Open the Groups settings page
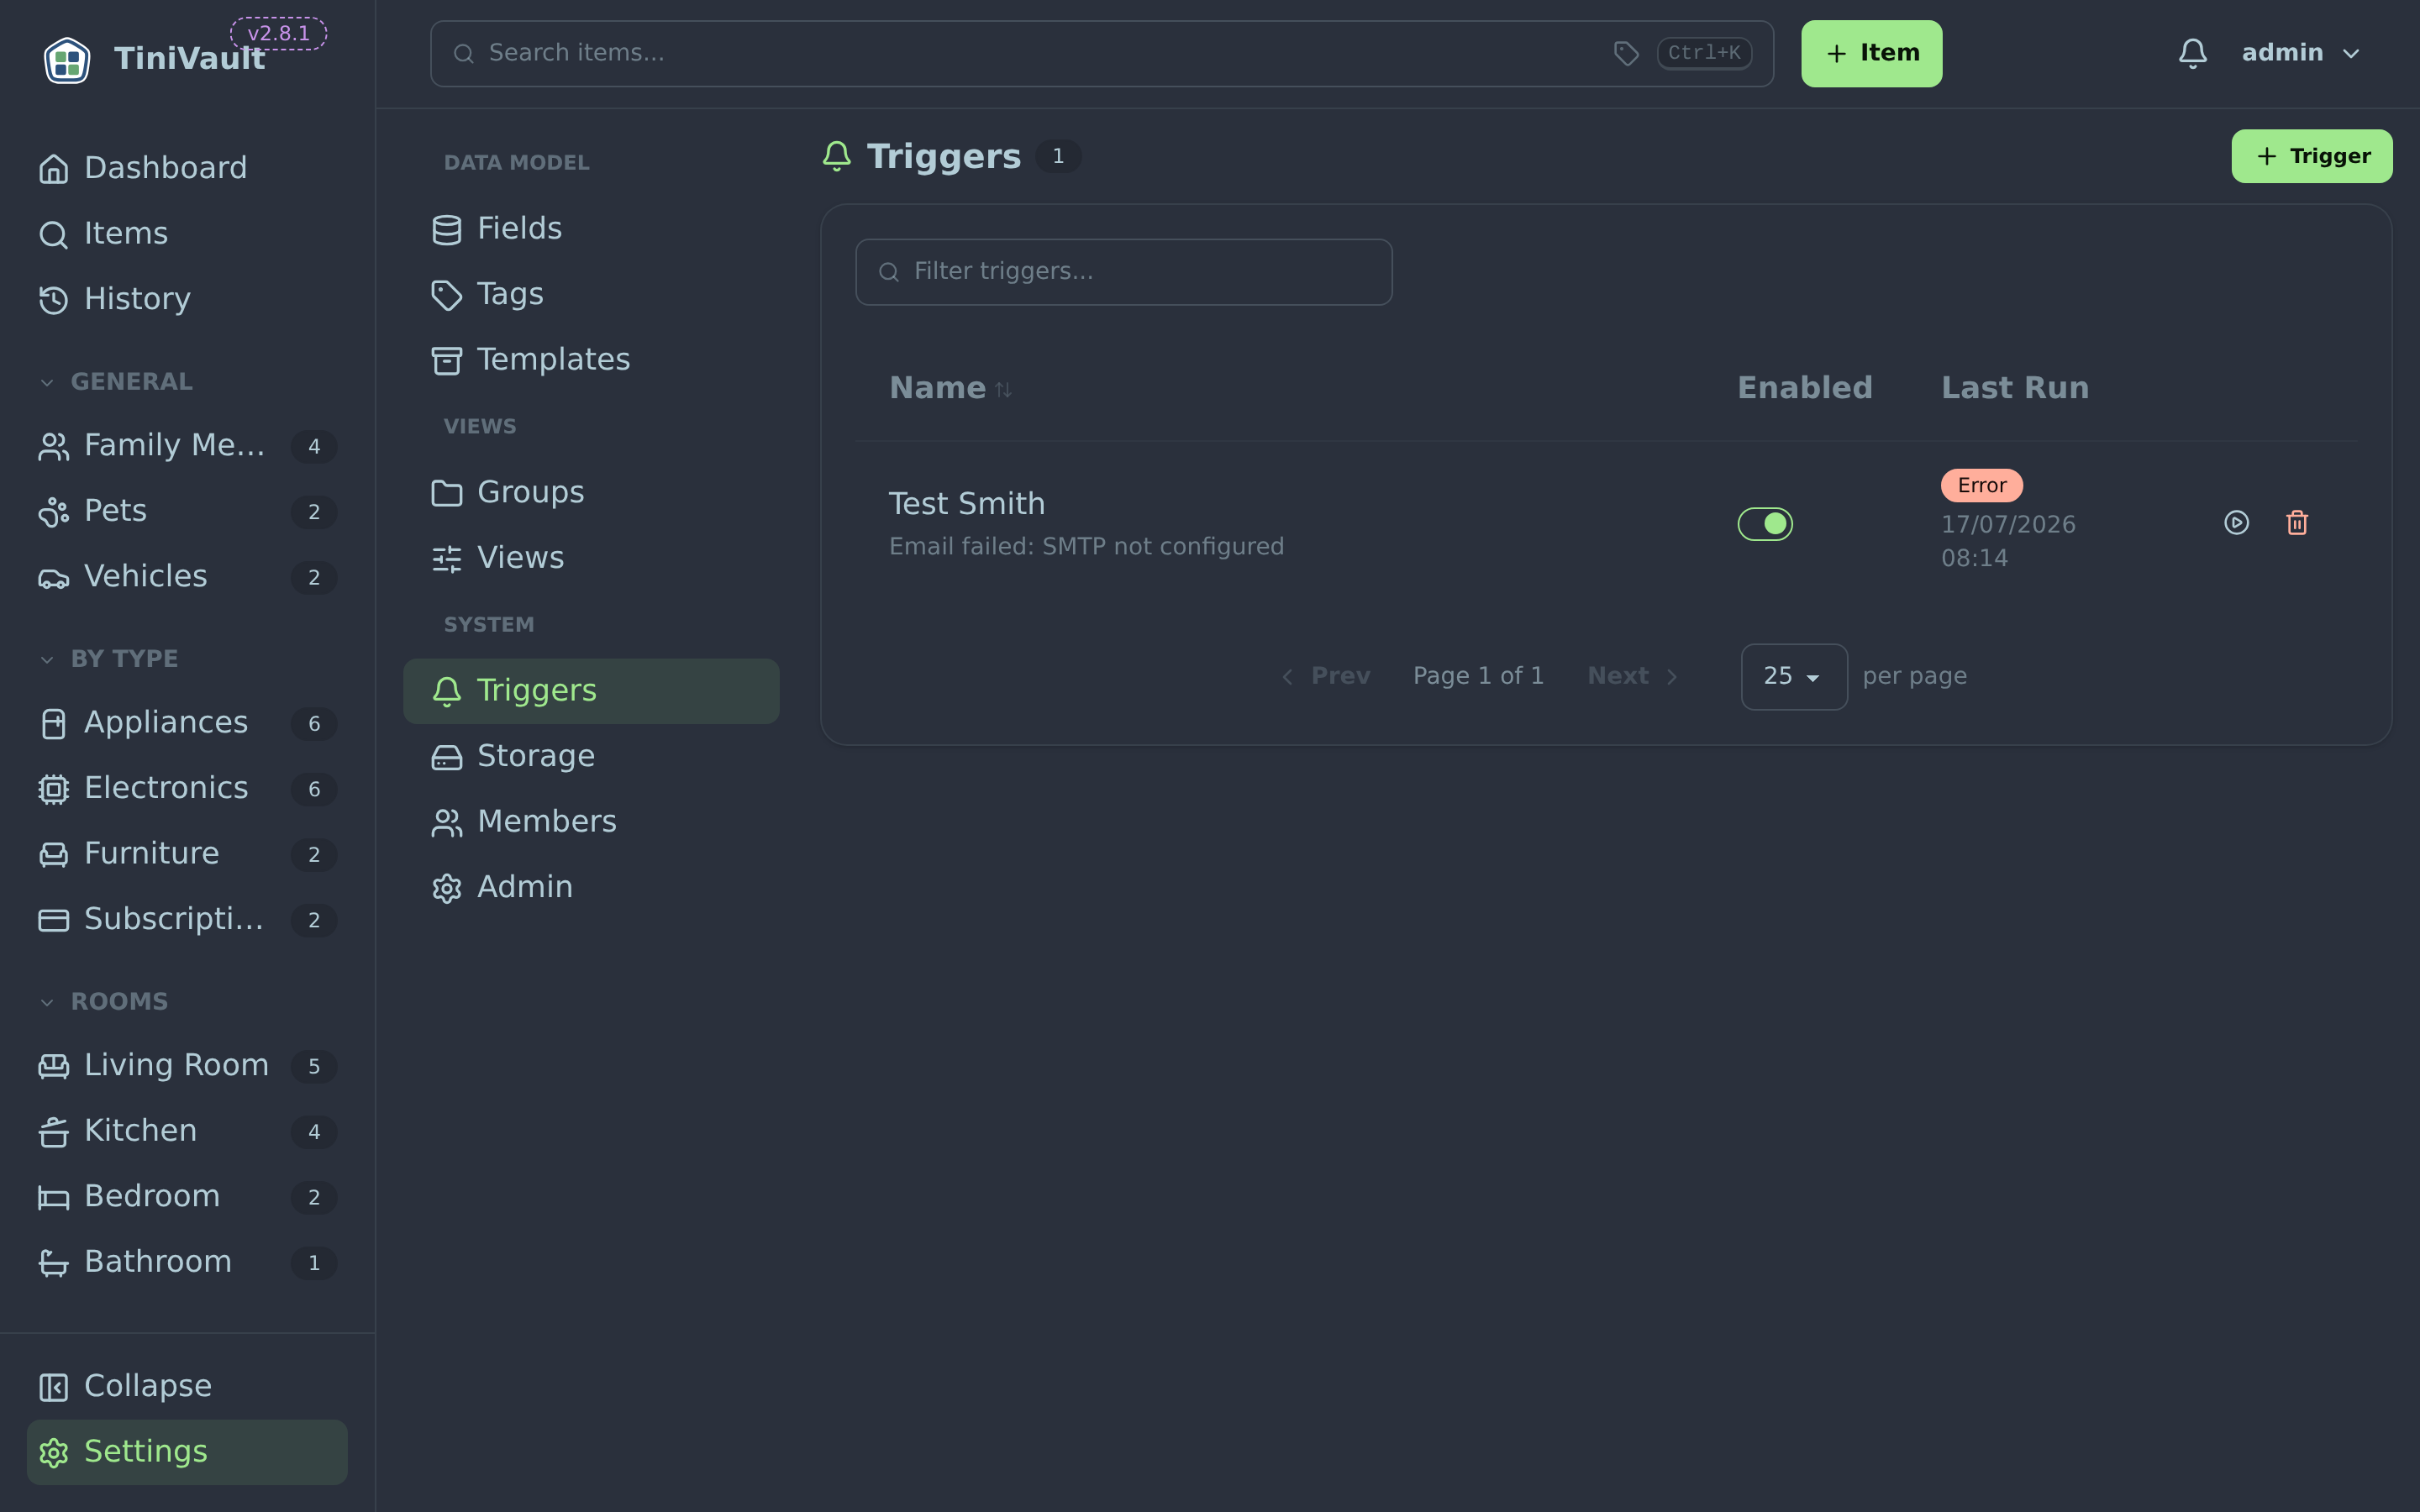The width and height of the screenshot is (2420, 1512). tap(591, 492)
